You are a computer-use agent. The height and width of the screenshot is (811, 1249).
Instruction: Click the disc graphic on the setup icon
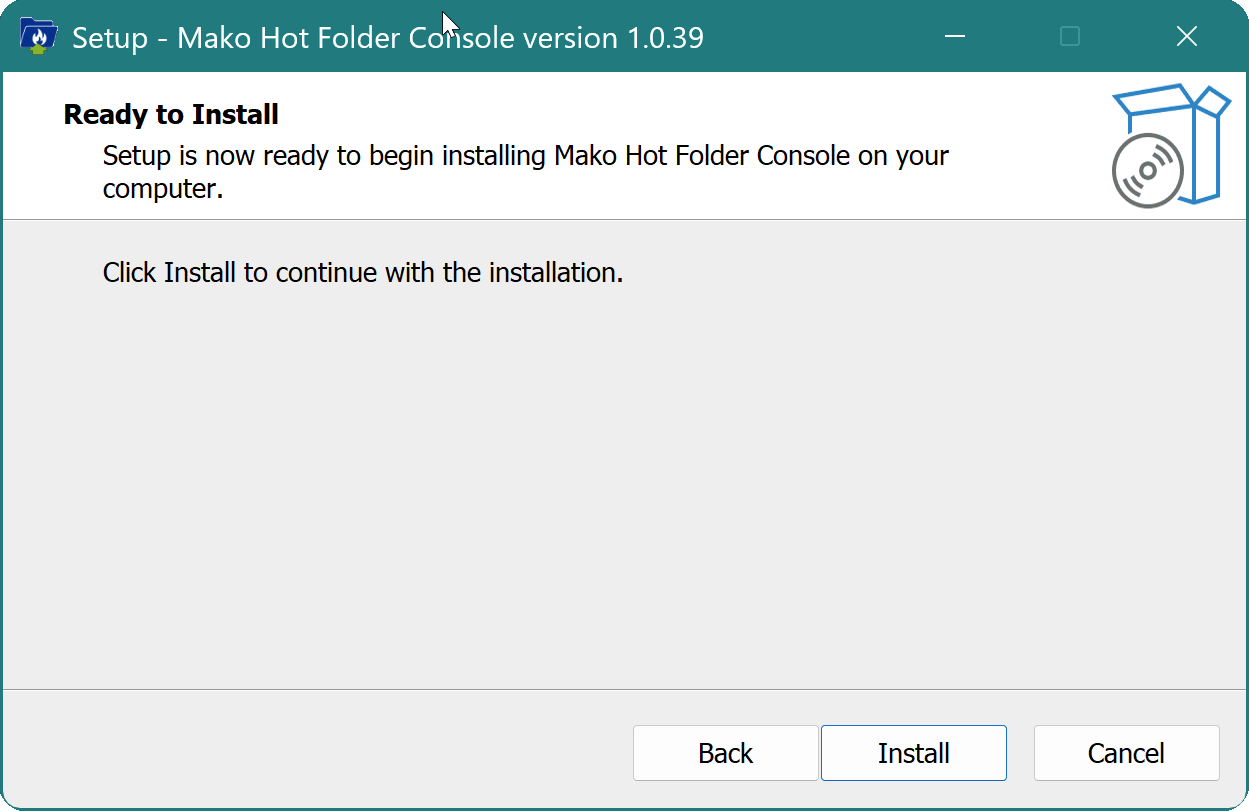[x=1147, y=171]
